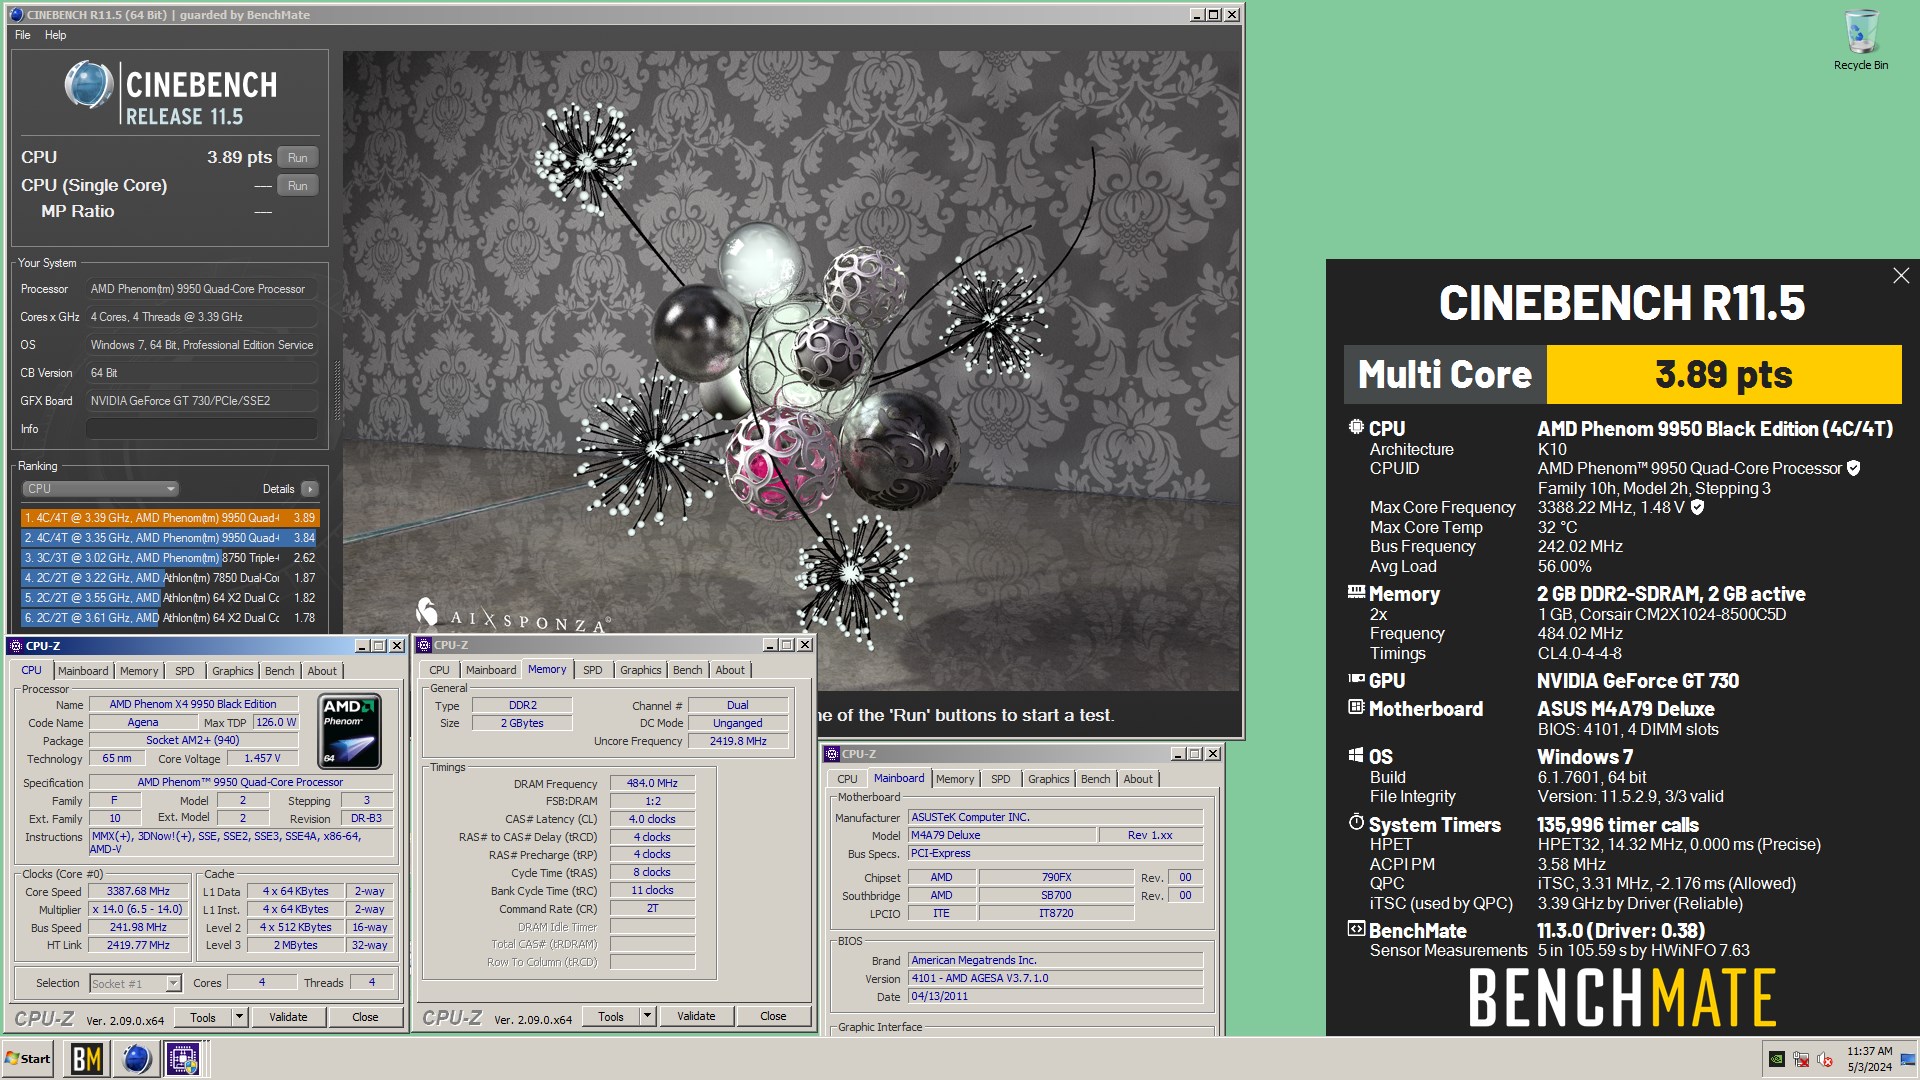Click the muted volume tray icon
This screenshot has height=1080, width=1920.
pyautogui.click(x=1825, y=1059)
